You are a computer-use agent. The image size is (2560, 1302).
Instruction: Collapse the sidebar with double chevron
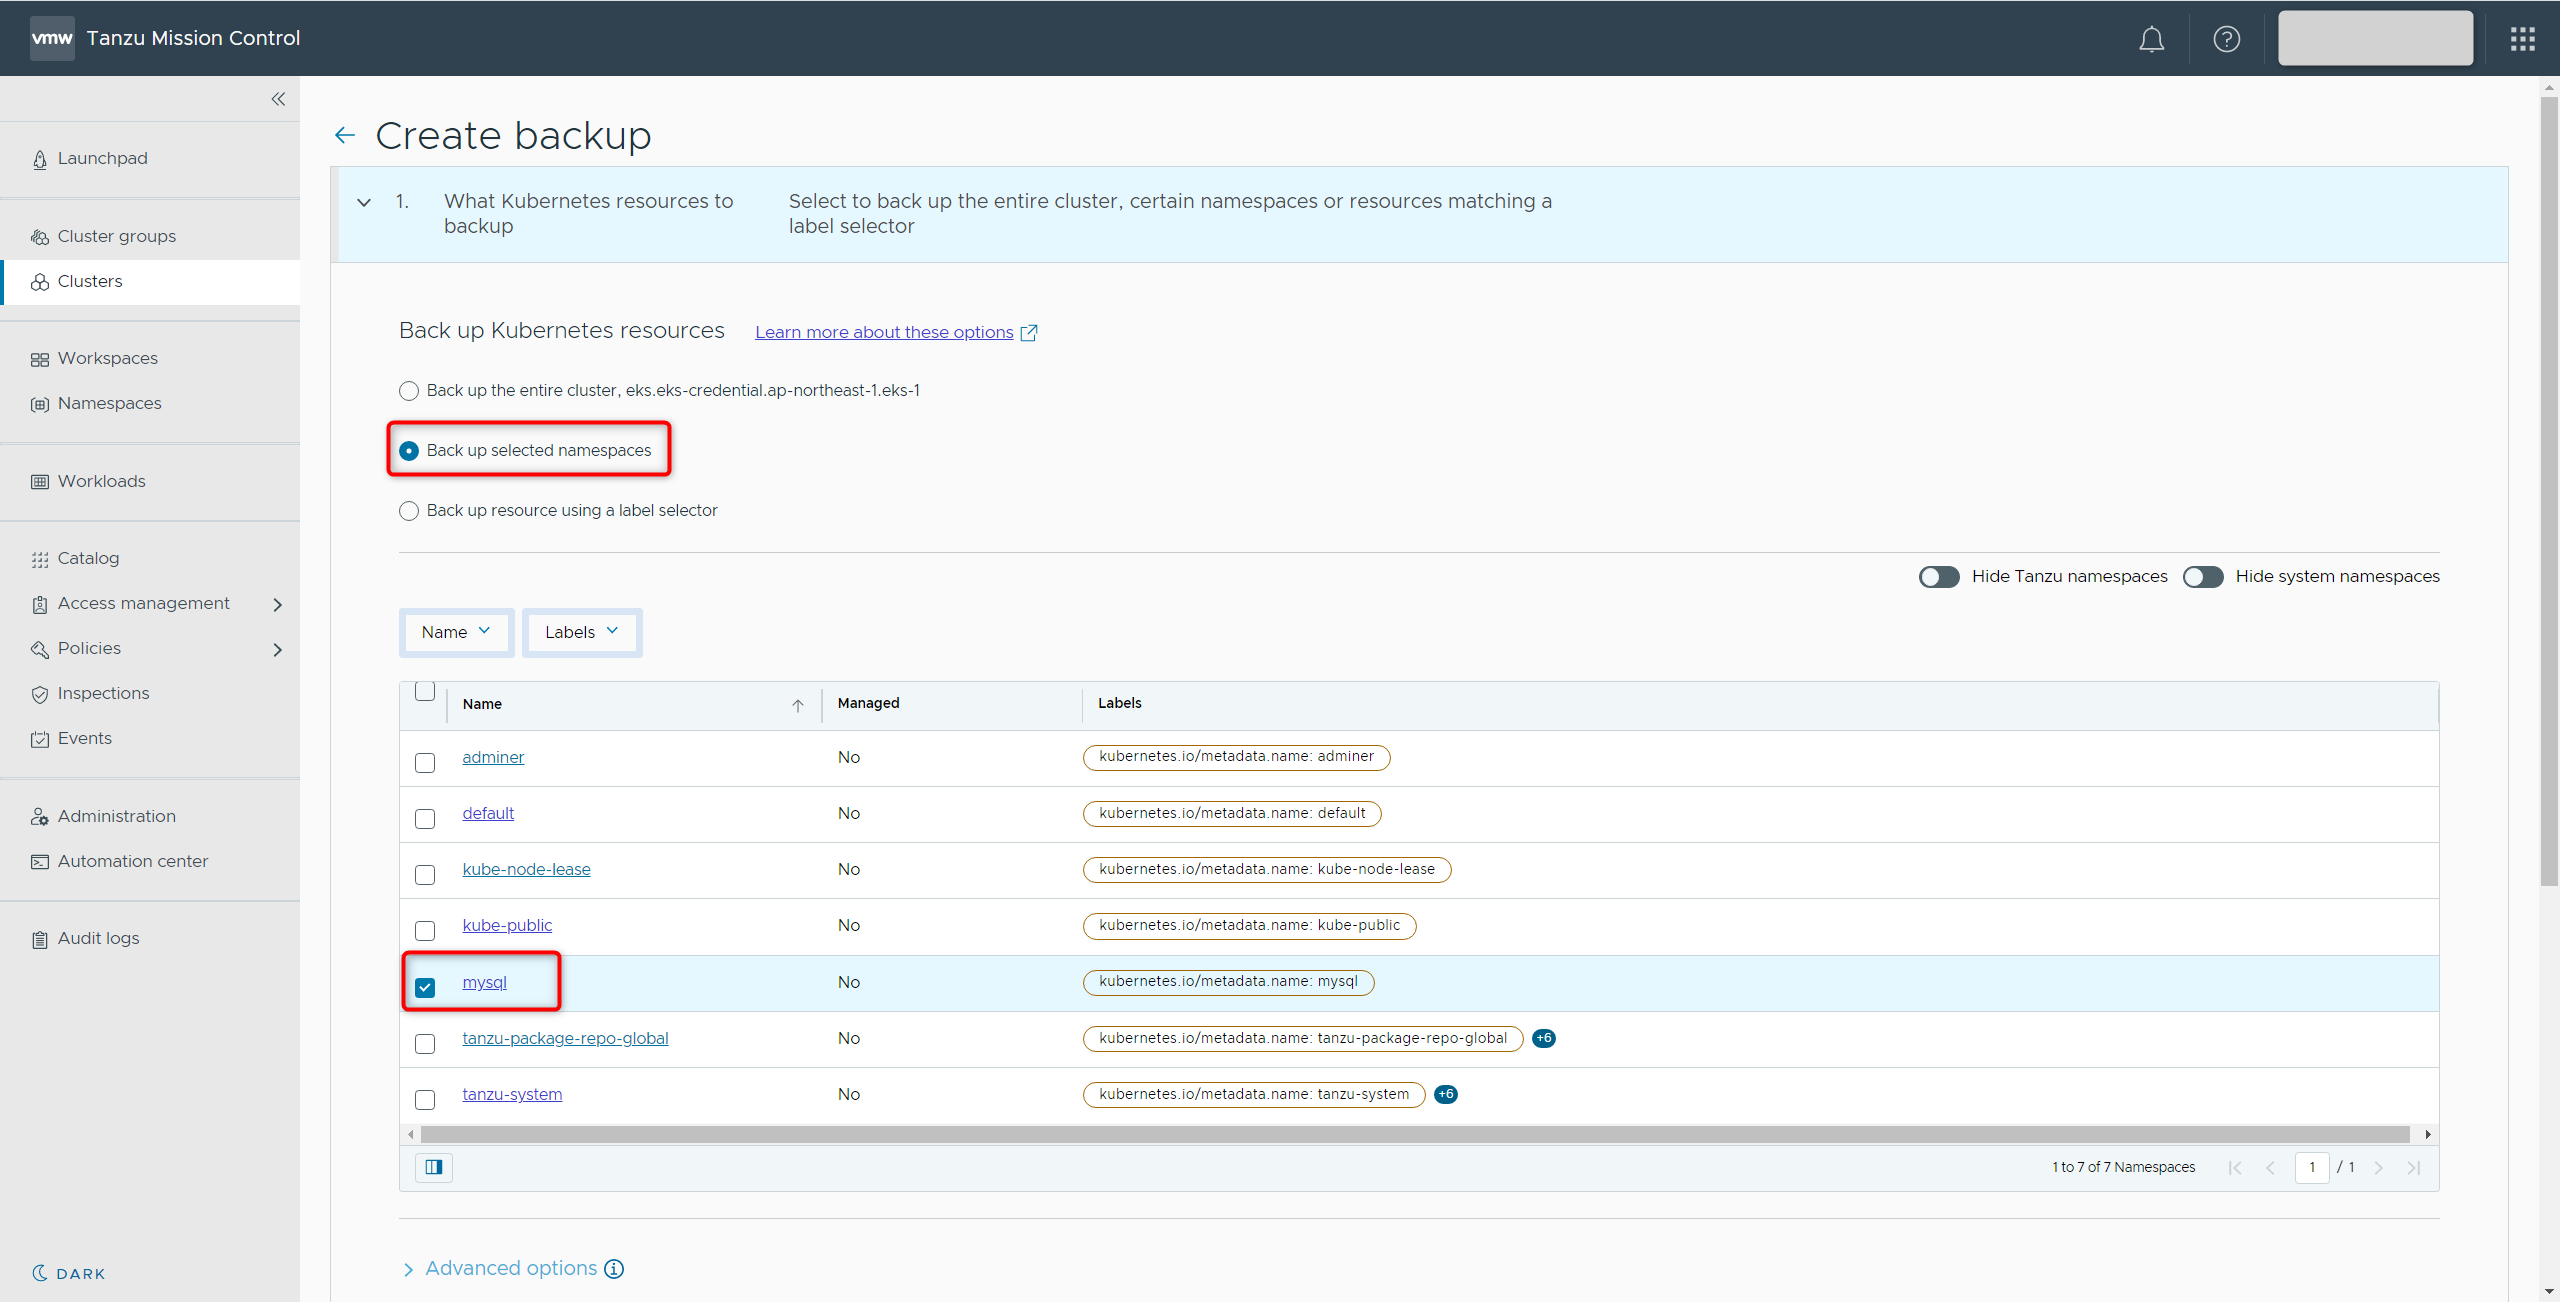pyautogui.click(x=278, y=99)
